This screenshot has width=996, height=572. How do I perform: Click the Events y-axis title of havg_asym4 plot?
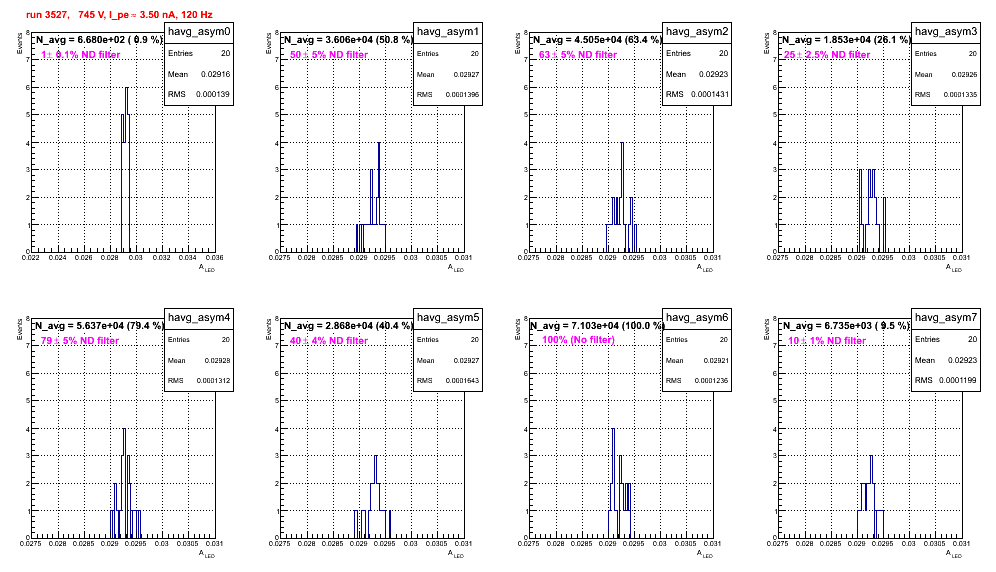click(x=19, y=329)
